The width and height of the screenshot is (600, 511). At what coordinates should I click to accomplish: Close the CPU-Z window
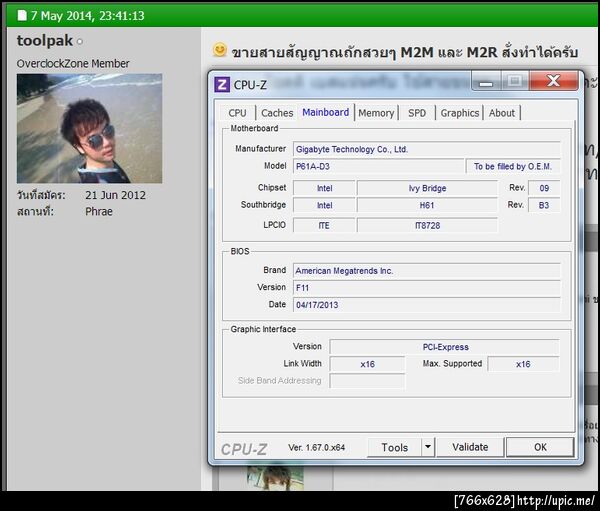pyautogui.click(x=554, y=81)
